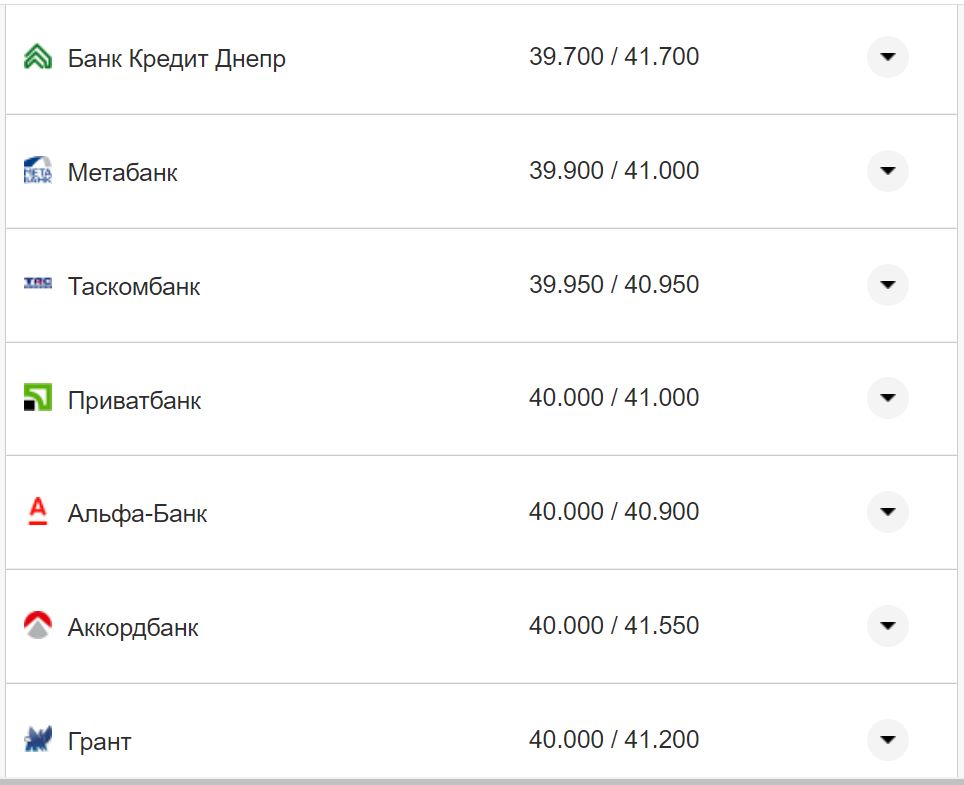The image size is (964, 785).
Task: Click the Метабанк logo icon
Action: tap(36, 171)
